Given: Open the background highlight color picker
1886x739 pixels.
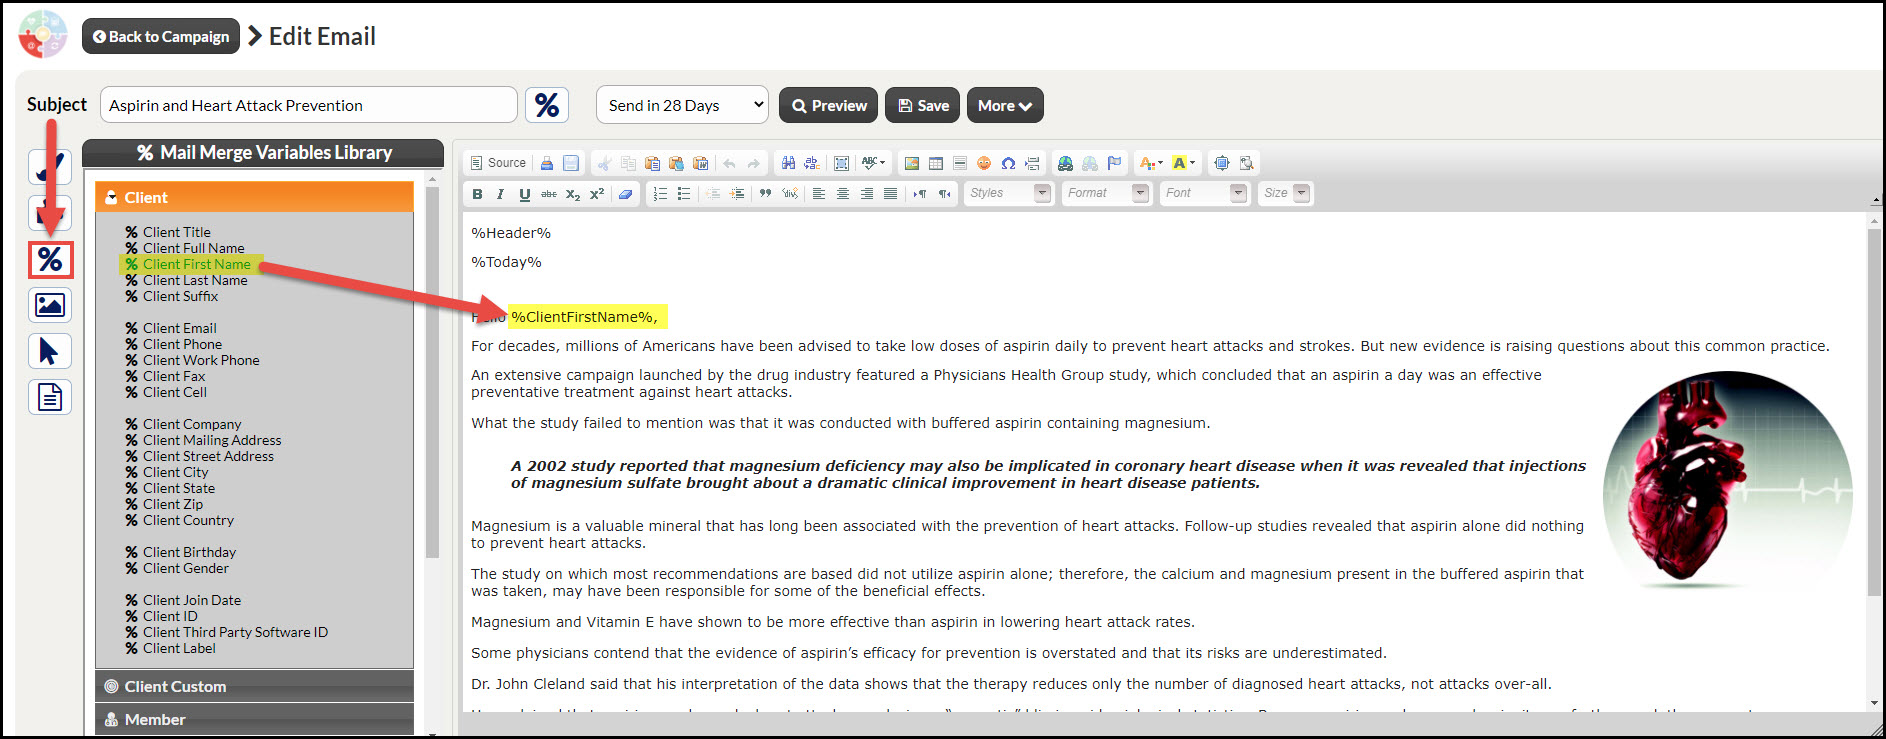Looking at the screenshot, I should pyautogui.click(x=1184, y=163).
